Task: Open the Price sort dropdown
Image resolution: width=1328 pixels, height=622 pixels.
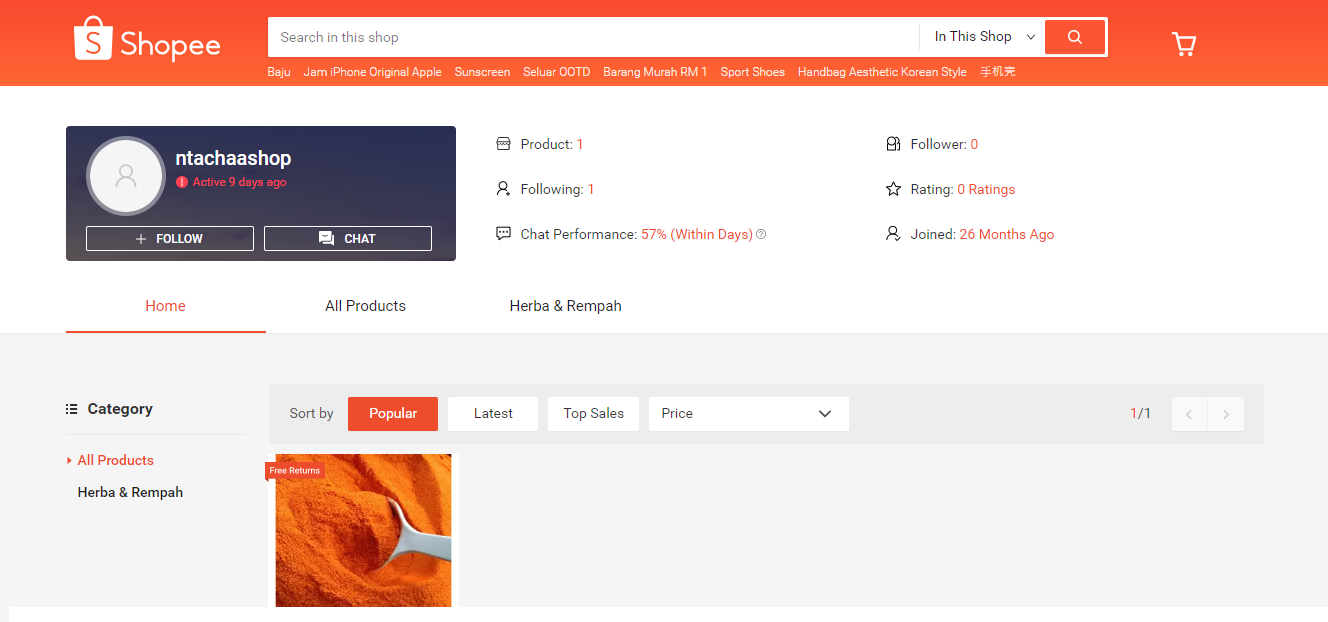Action: click(749, 414)
